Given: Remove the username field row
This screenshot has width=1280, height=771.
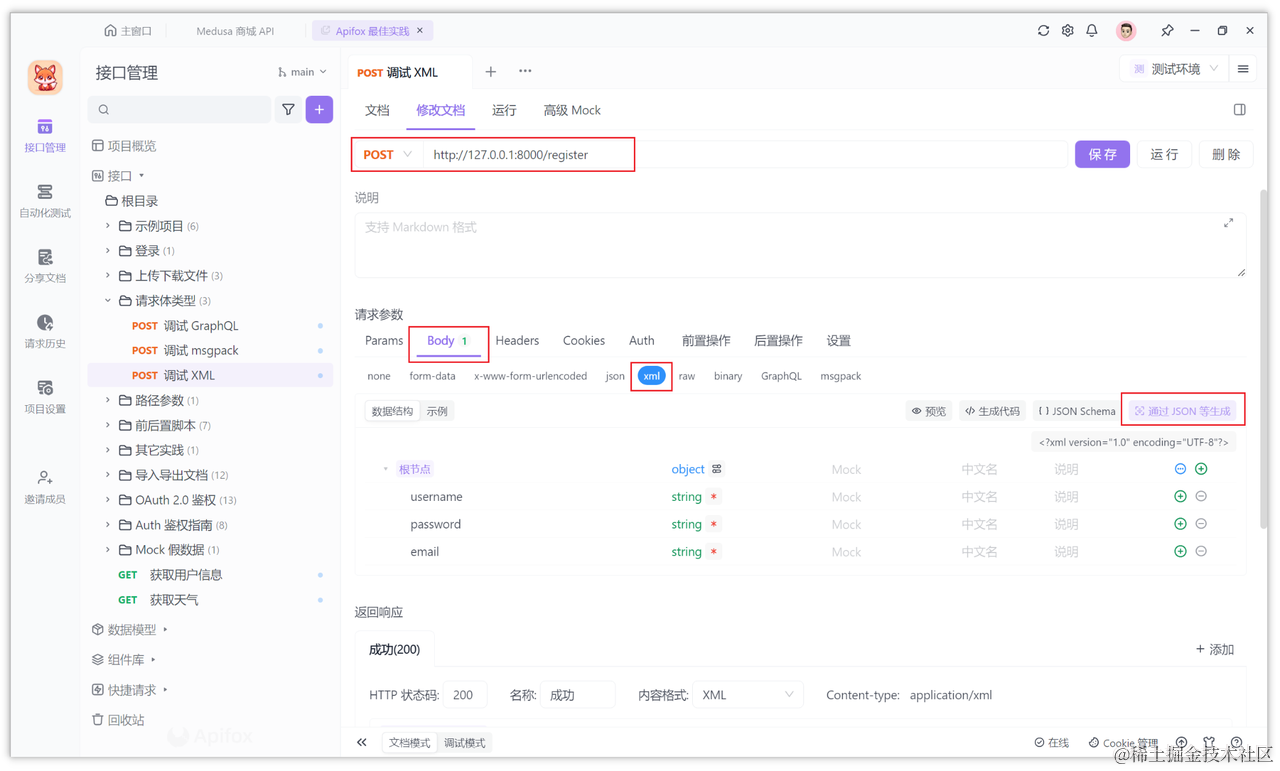Looking at the screenshot, I should 1201,497.
